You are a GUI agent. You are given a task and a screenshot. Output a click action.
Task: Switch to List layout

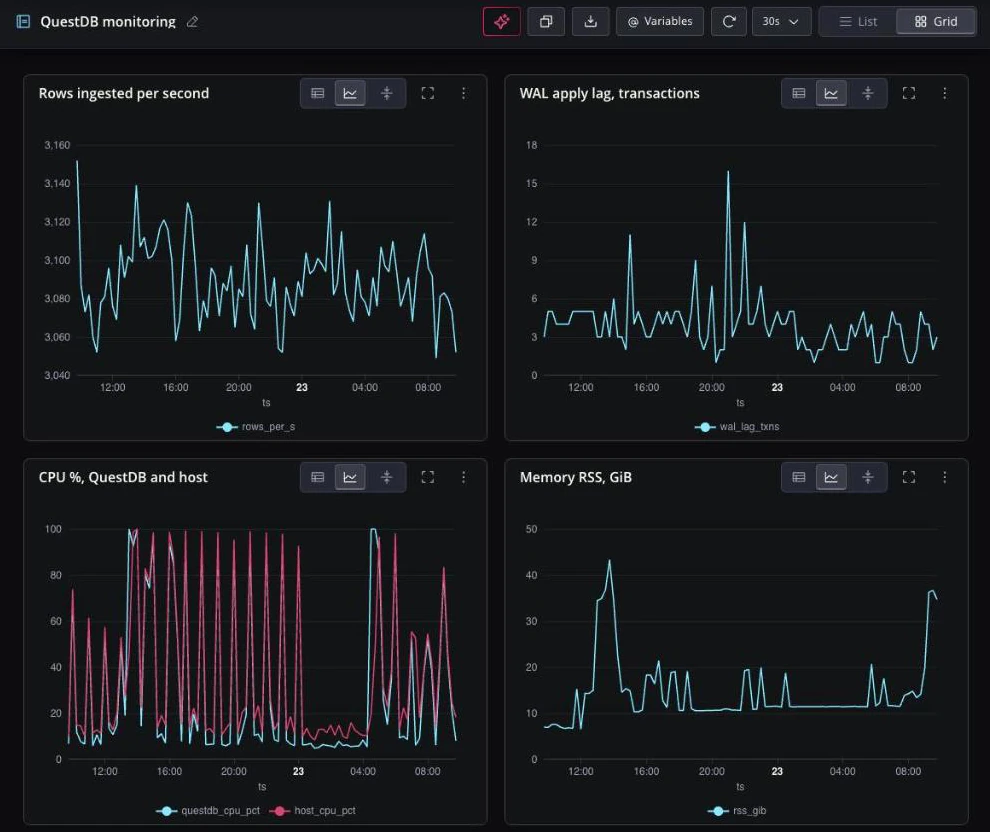click(858, 21)
